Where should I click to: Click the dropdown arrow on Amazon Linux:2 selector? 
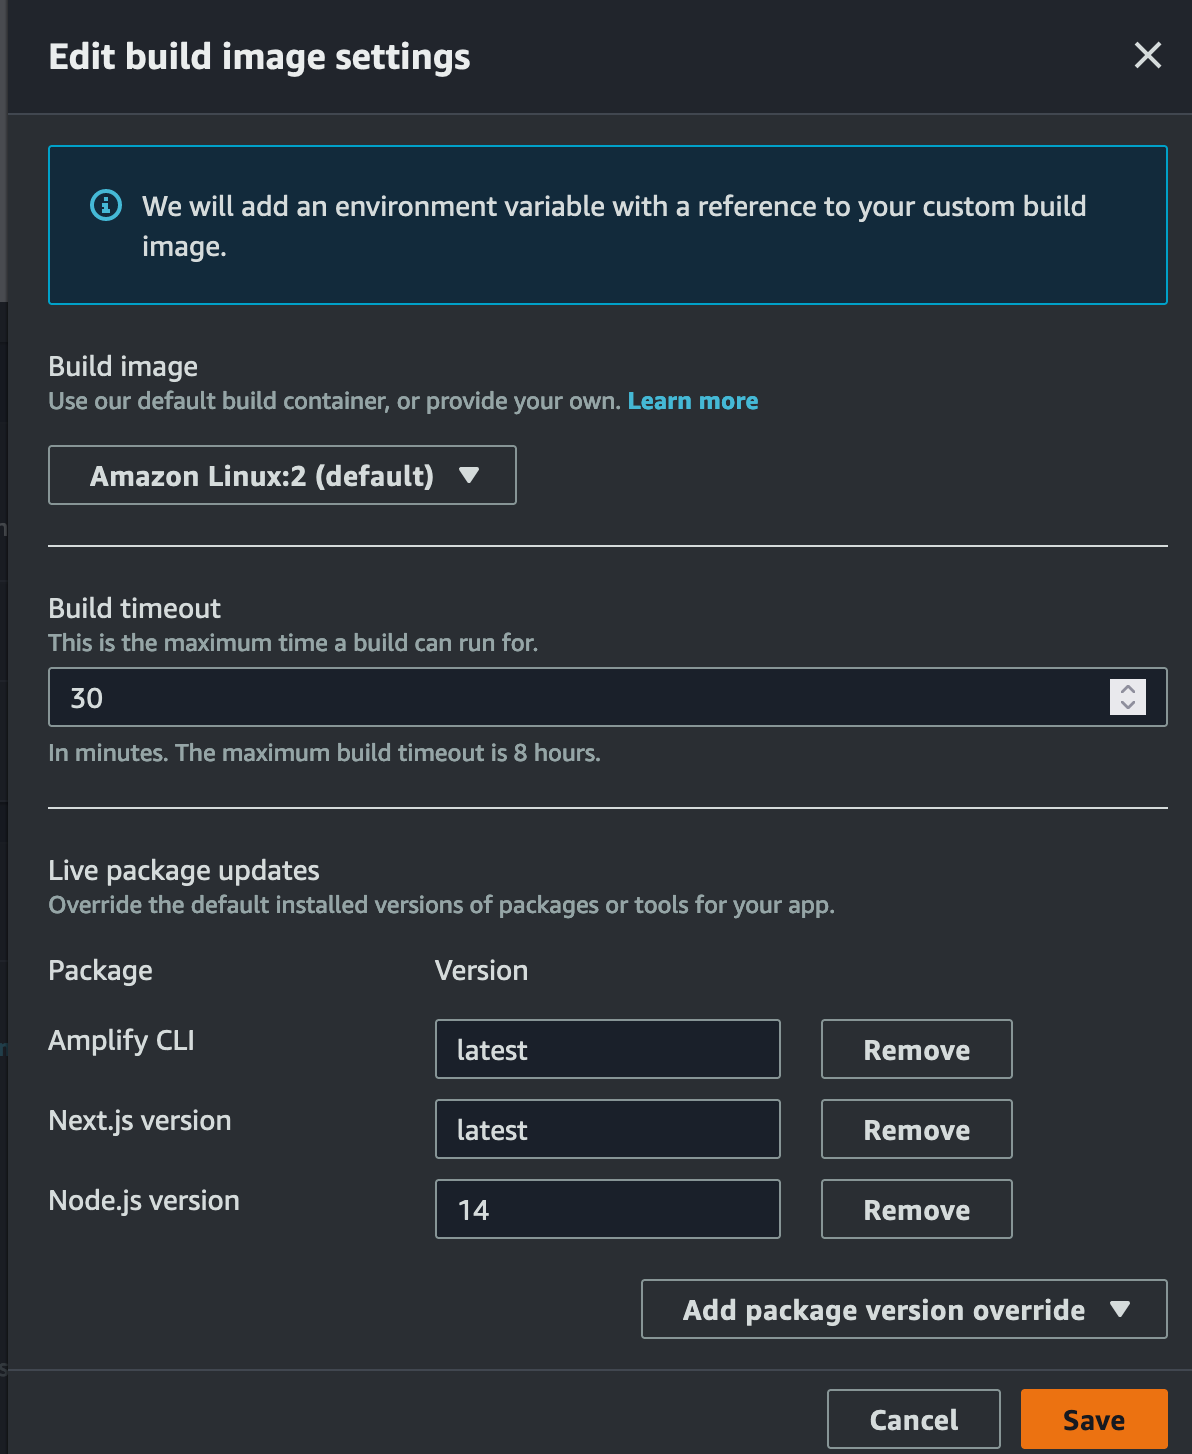pyautogui.click(x=470, y=476)
